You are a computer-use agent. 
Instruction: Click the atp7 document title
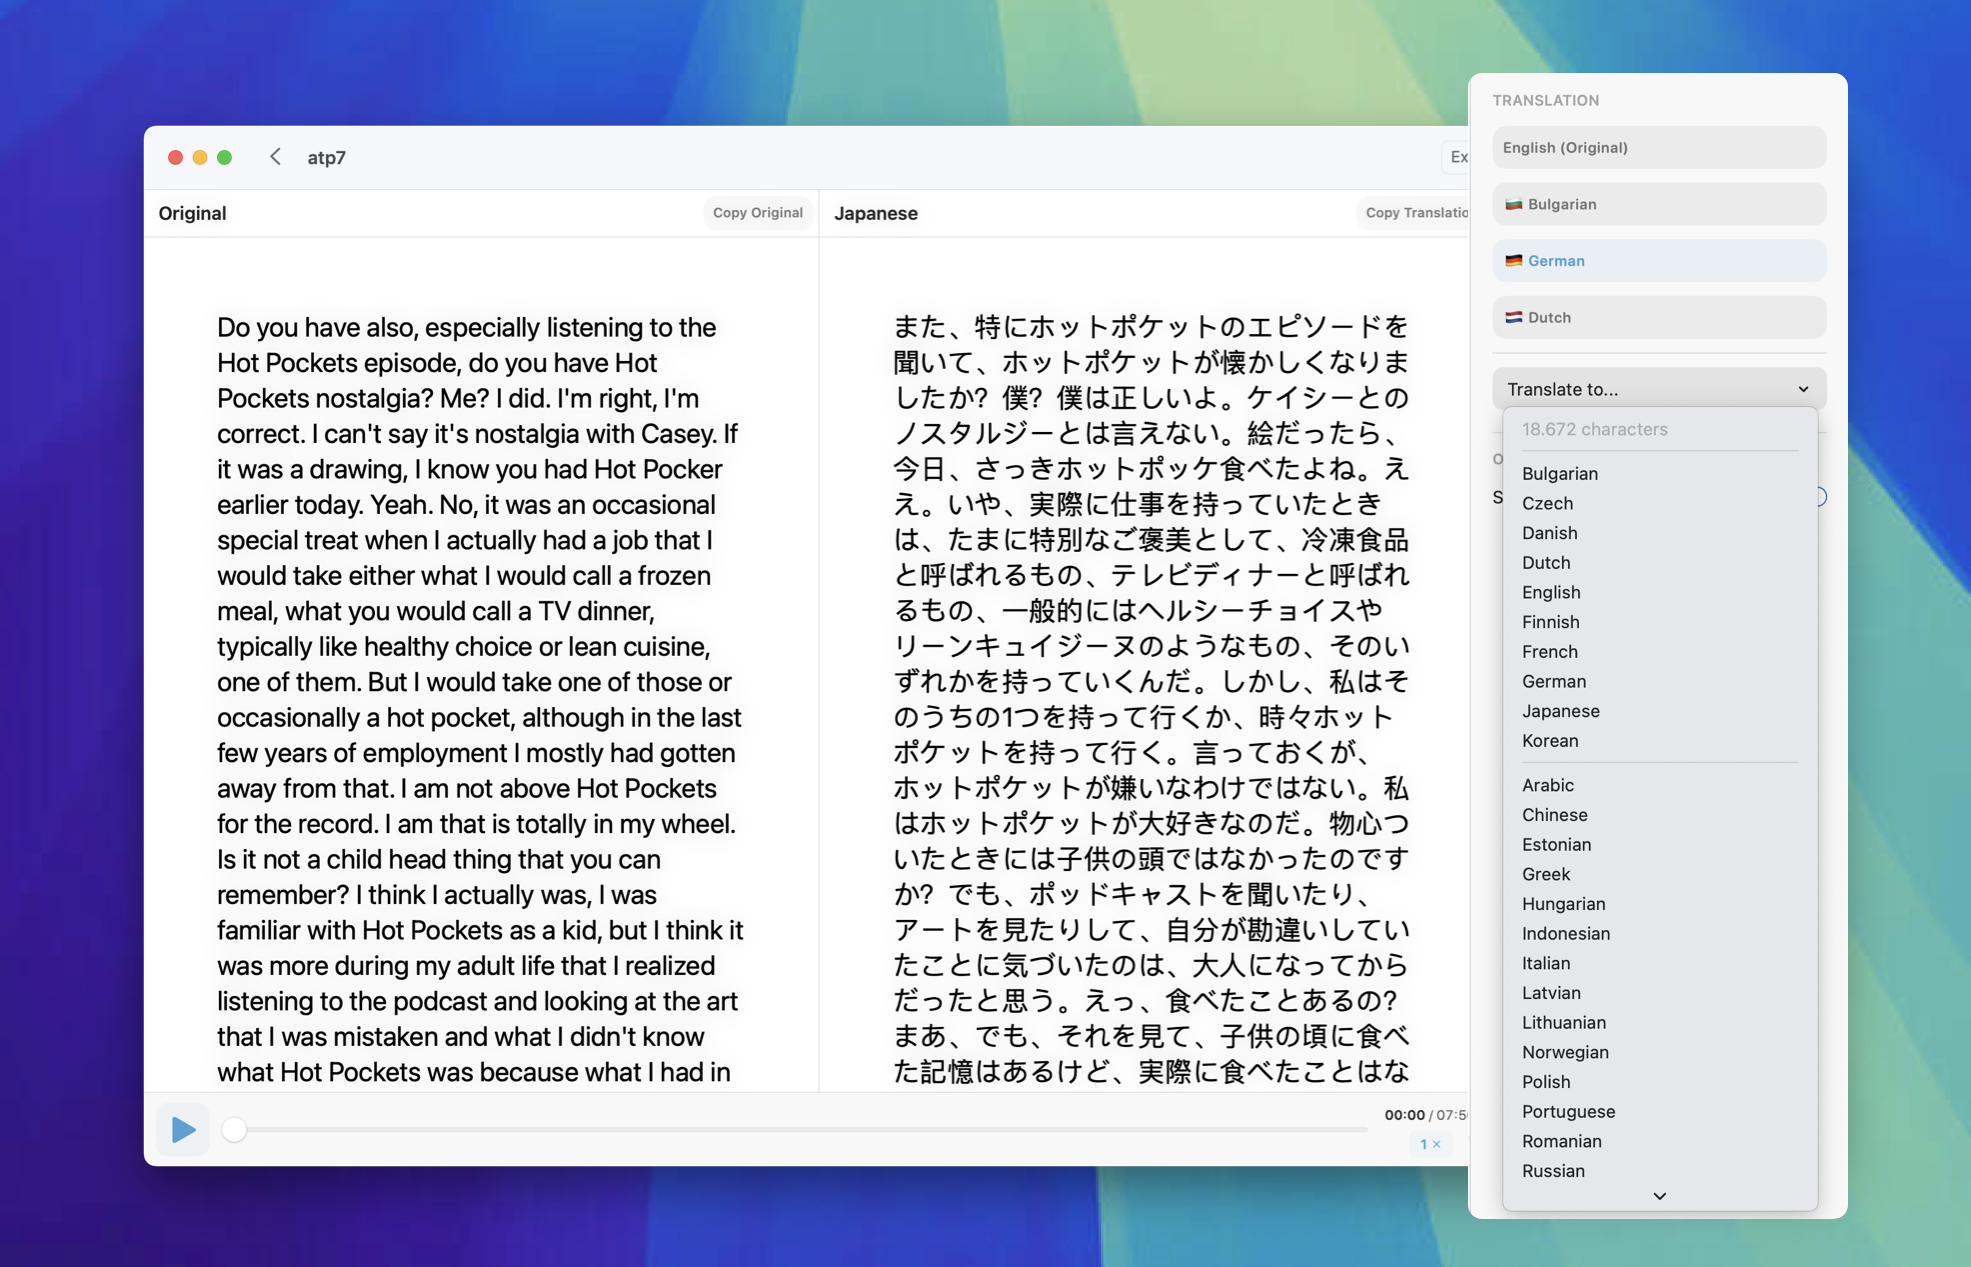tap(326, 158)
